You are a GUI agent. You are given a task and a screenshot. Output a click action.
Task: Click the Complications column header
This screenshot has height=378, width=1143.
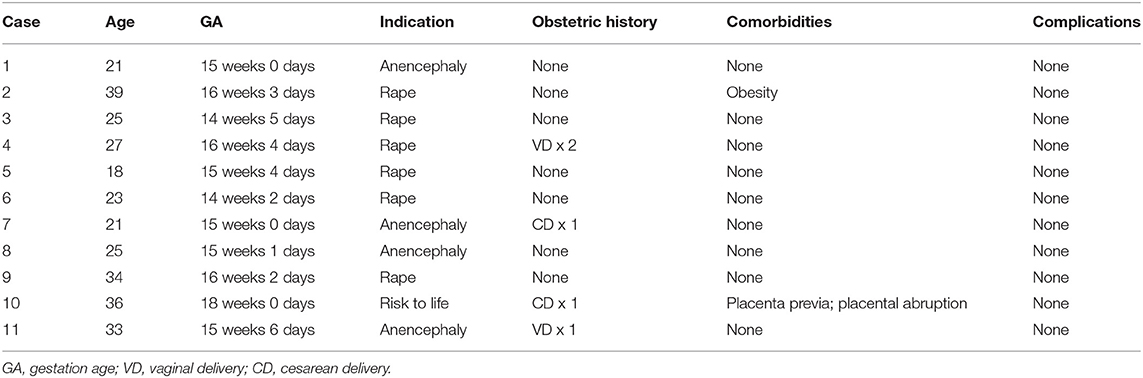pos(1087,22)
